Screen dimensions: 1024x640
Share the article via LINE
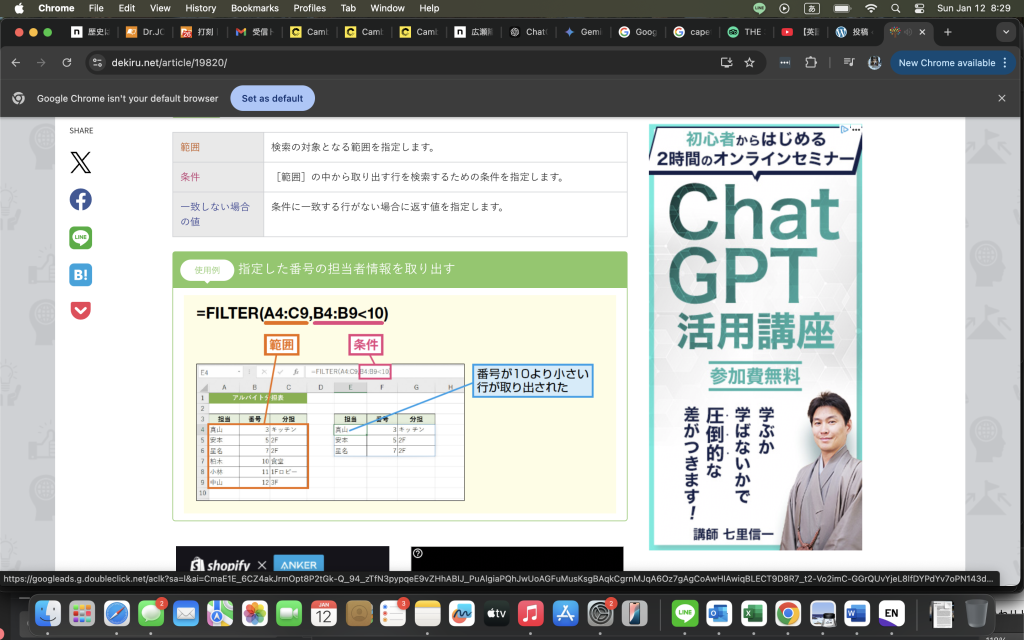coord(80,237)
